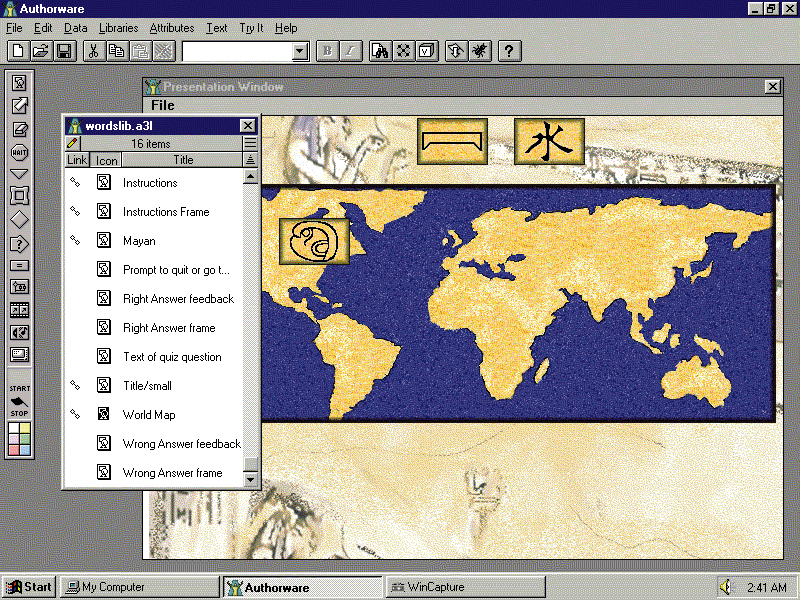Sort library by Title column header

point(183,160)
